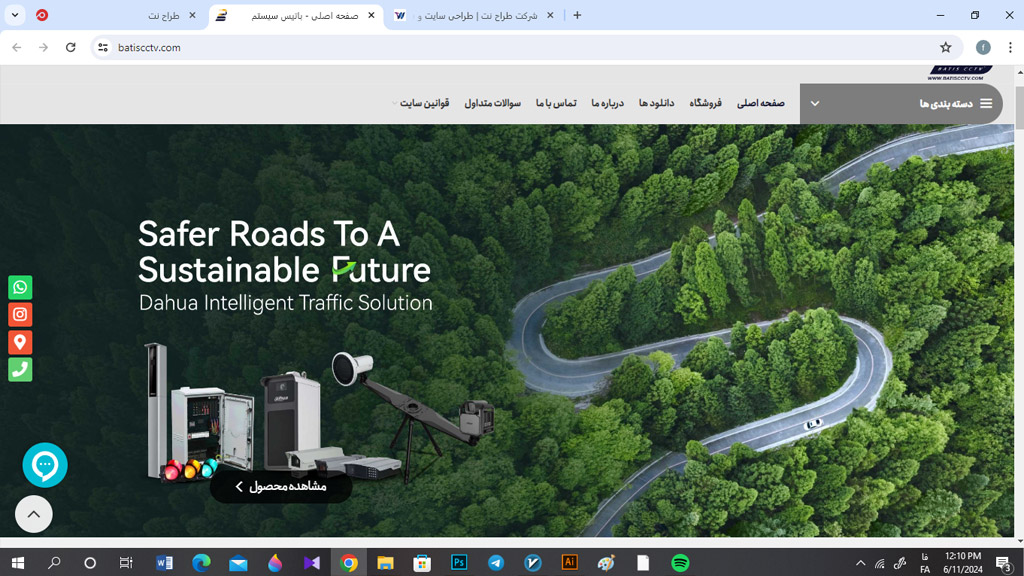Image resolution: width=1024 pixels, height=576 pixels.
Task: Open a new browser tab
Action: 577,15
